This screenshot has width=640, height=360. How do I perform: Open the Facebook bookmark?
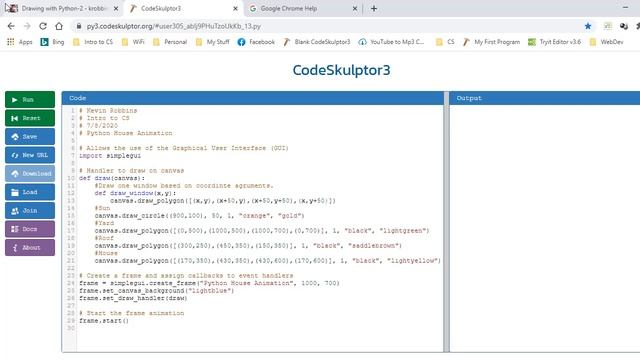click(256, 42)
